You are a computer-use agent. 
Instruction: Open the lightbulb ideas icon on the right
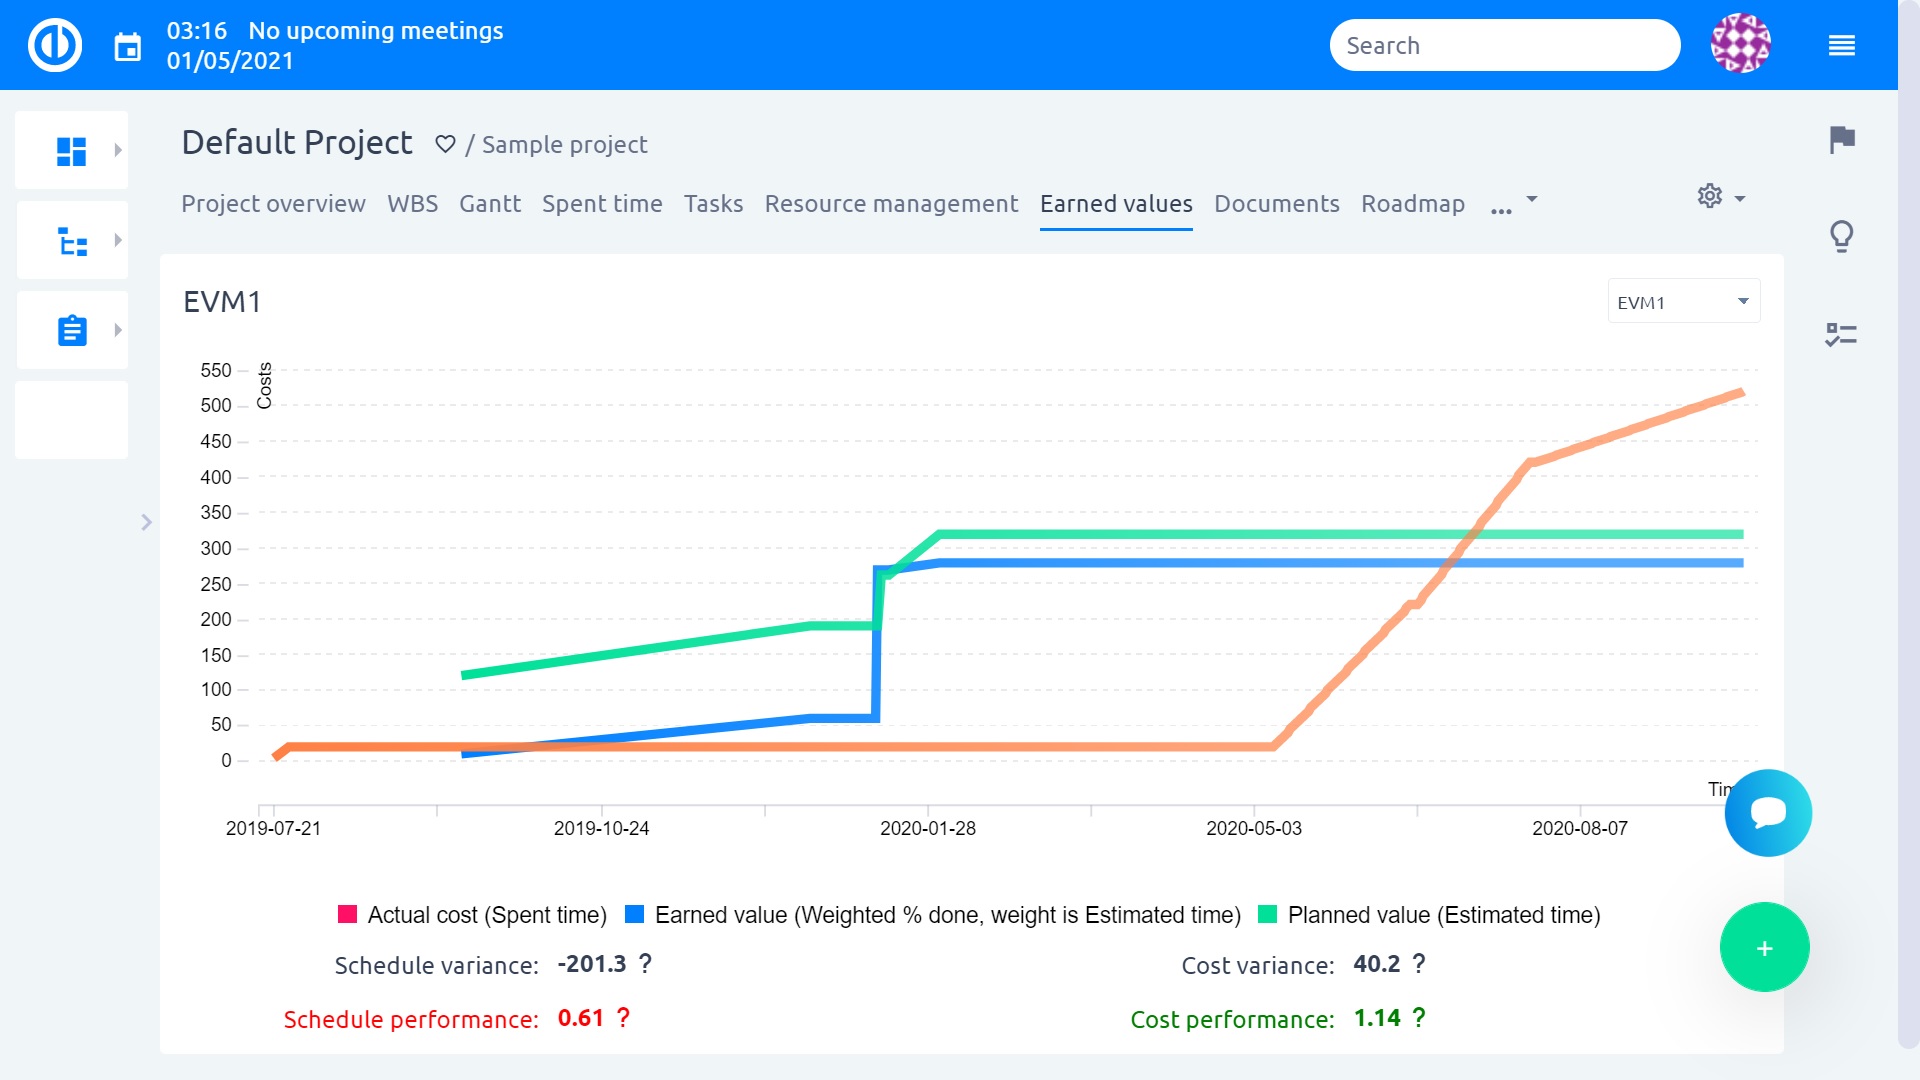[1842, 236]
